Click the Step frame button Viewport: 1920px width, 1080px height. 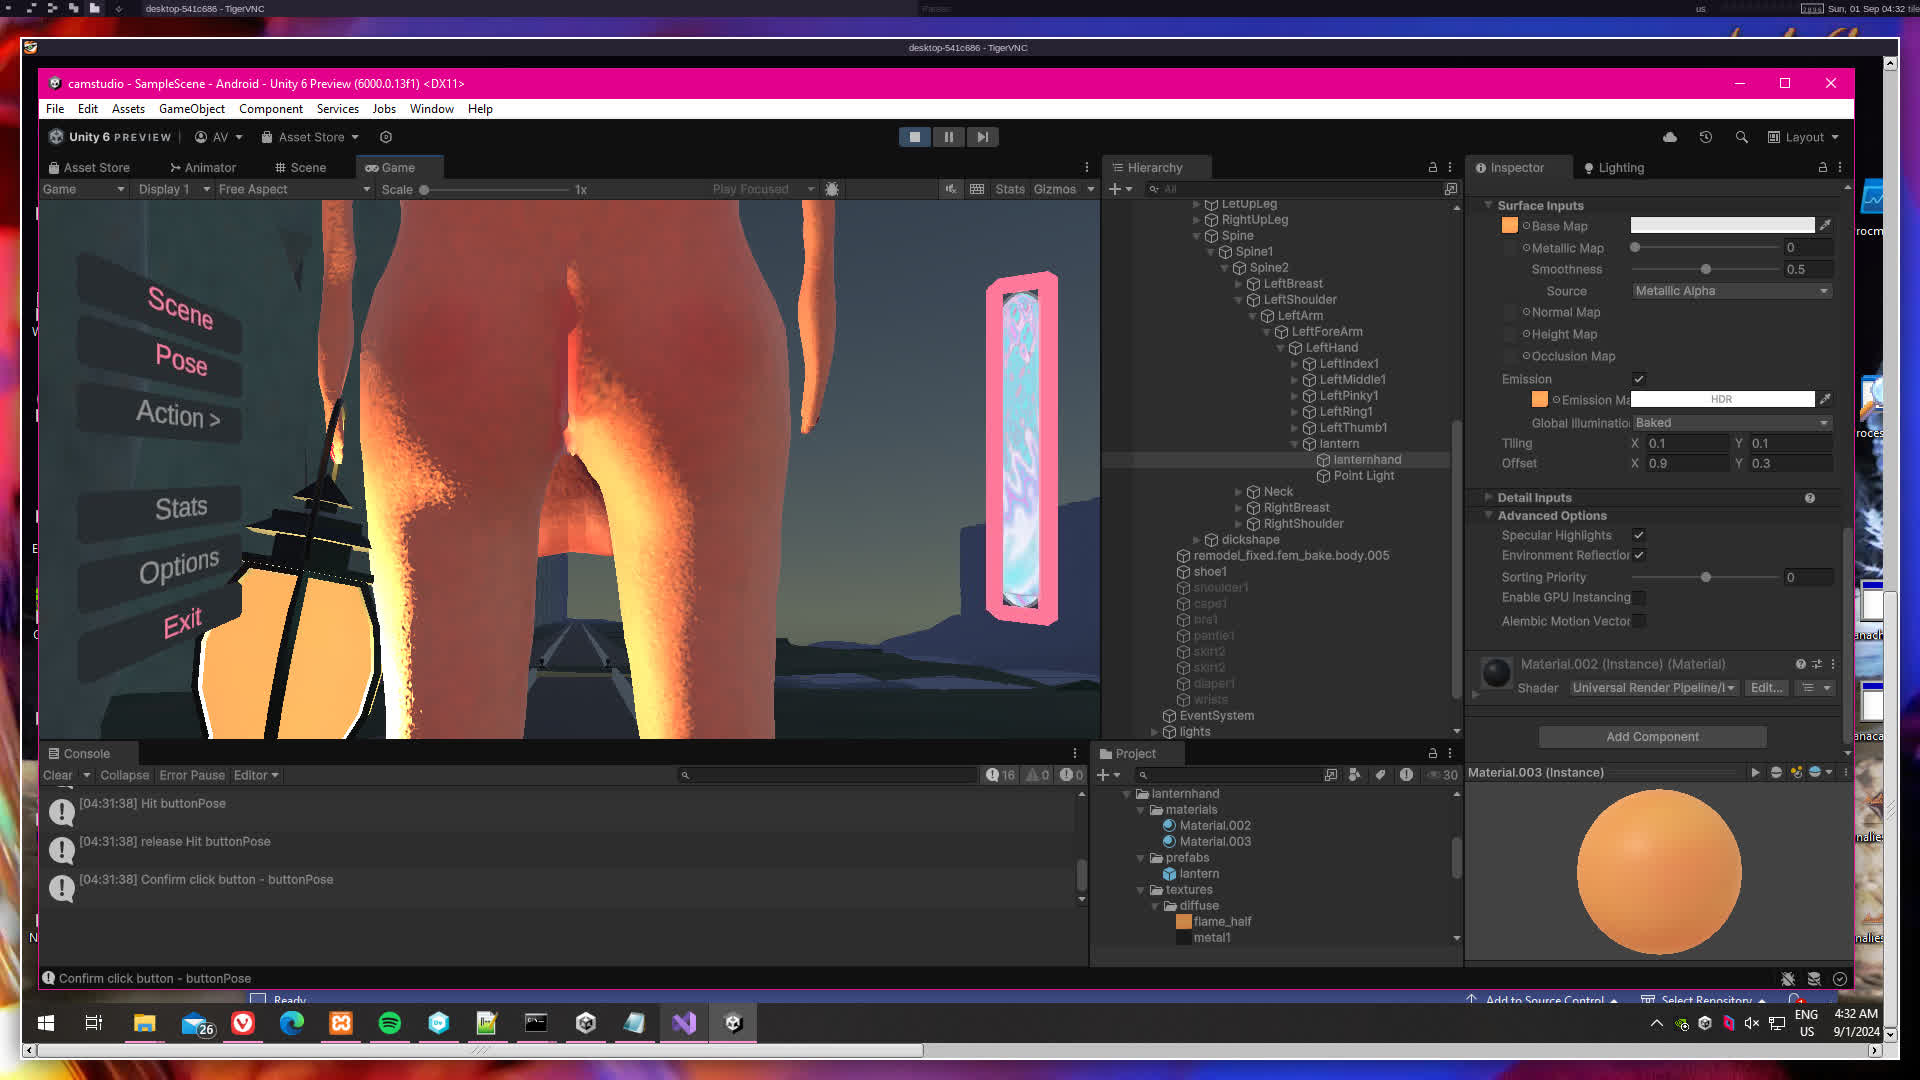tap(982, 137)
